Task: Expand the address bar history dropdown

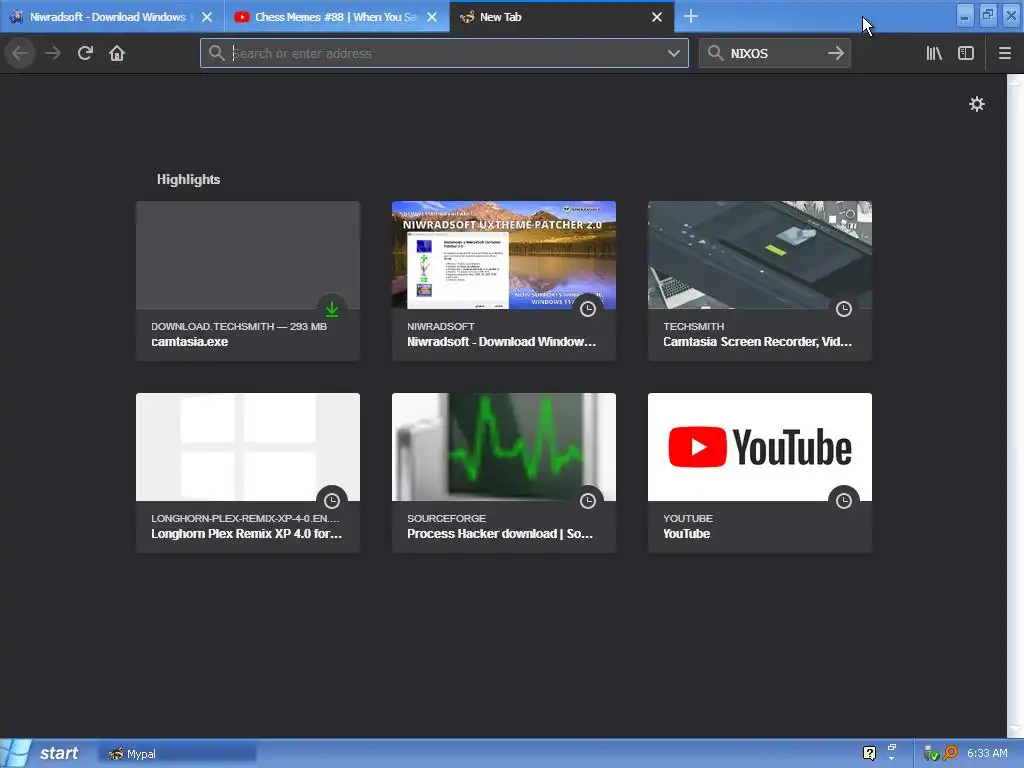Action: 673,54
